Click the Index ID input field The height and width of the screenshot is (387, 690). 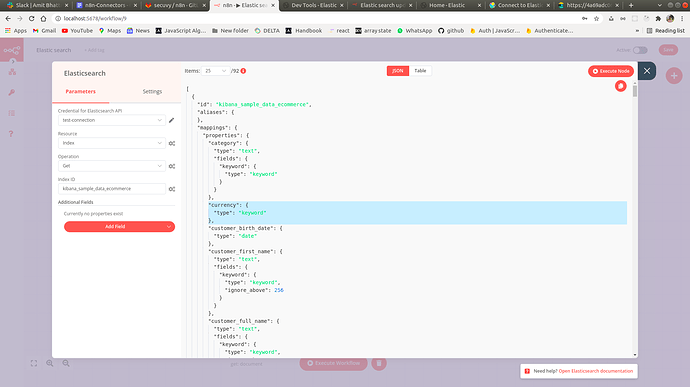pyautogui.click(x=112, y=189)
